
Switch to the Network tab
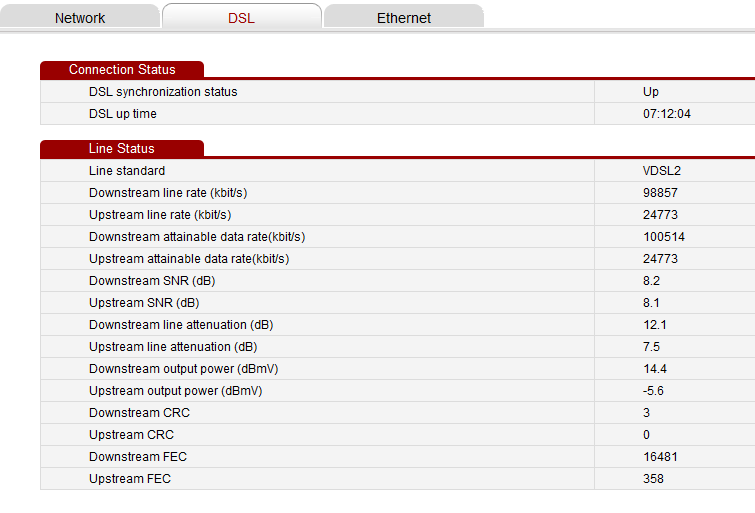80,18
